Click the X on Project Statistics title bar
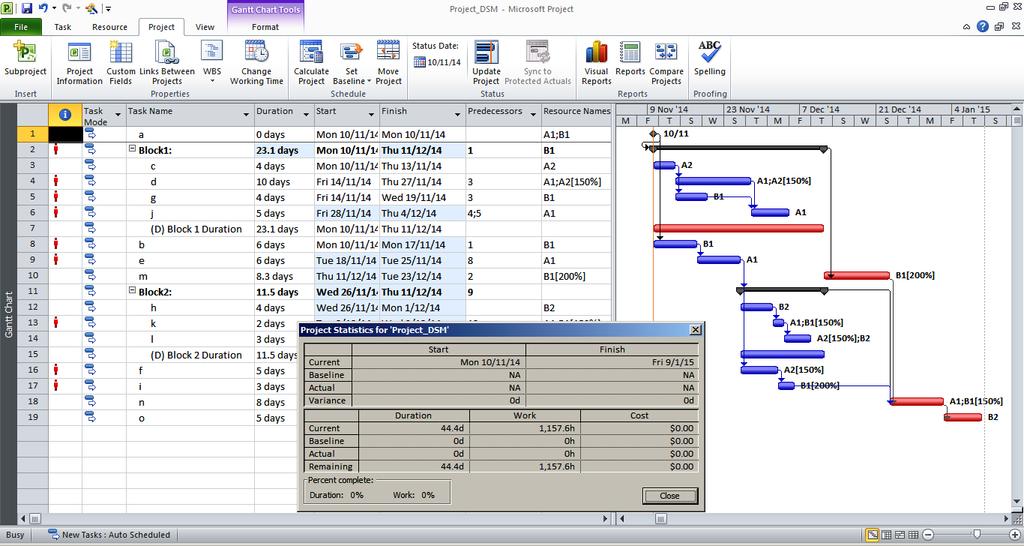 tap(696, 330)
